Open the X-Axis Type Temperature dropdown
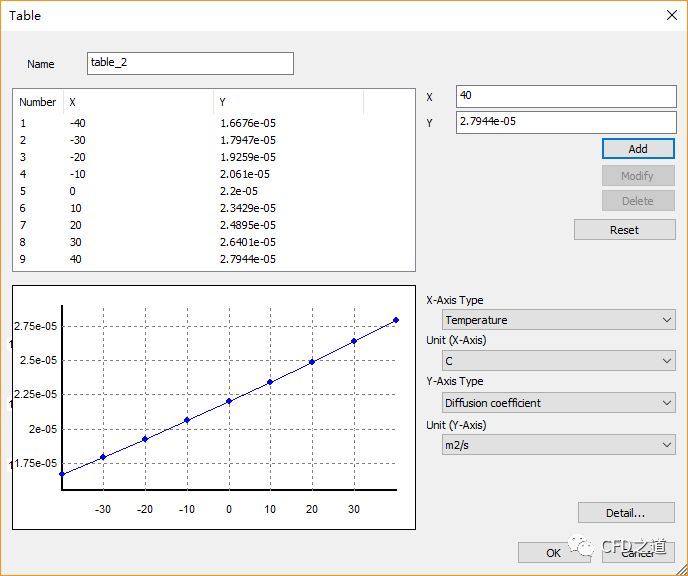688x576 pixels. click(559, 320)
